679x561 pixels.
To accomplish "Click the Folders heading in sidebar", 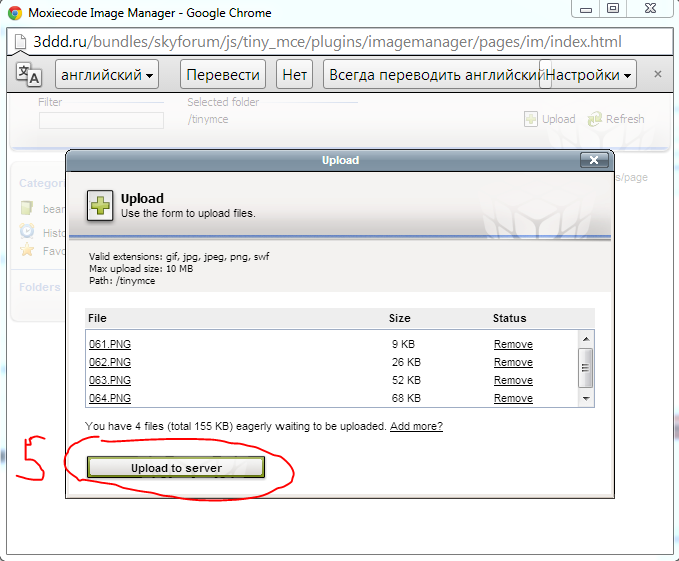I will point(39,287).
